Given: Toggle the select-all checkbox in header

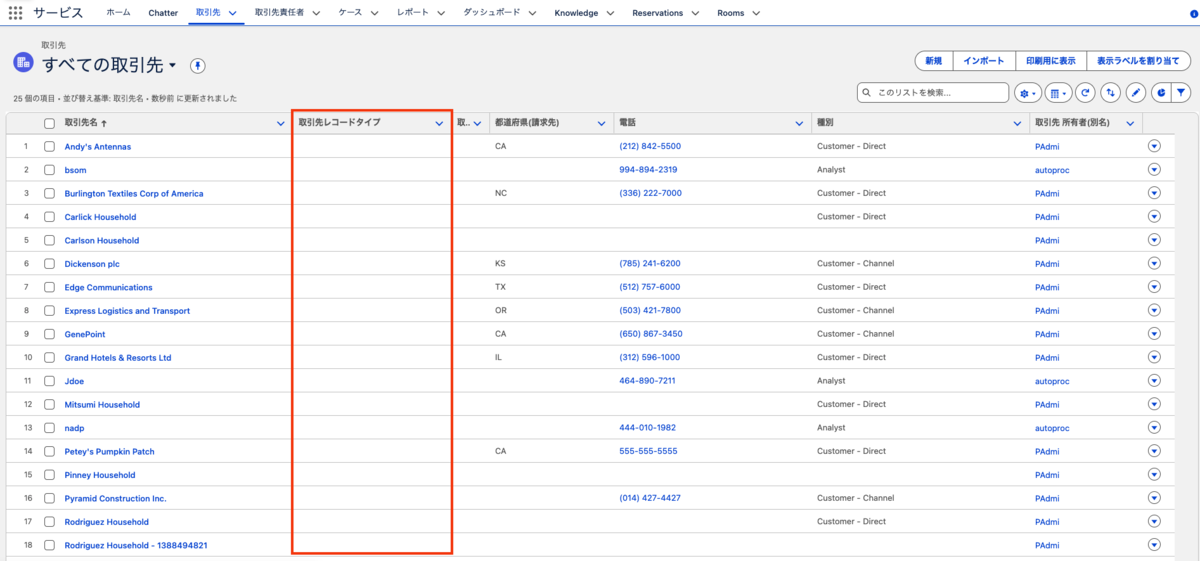Looking at the screenshot, I should (x=49, y=123).
